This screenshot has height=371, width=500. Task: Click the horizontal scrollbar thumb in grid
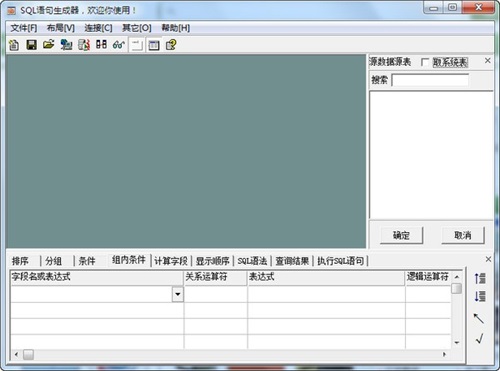point(28,354)
